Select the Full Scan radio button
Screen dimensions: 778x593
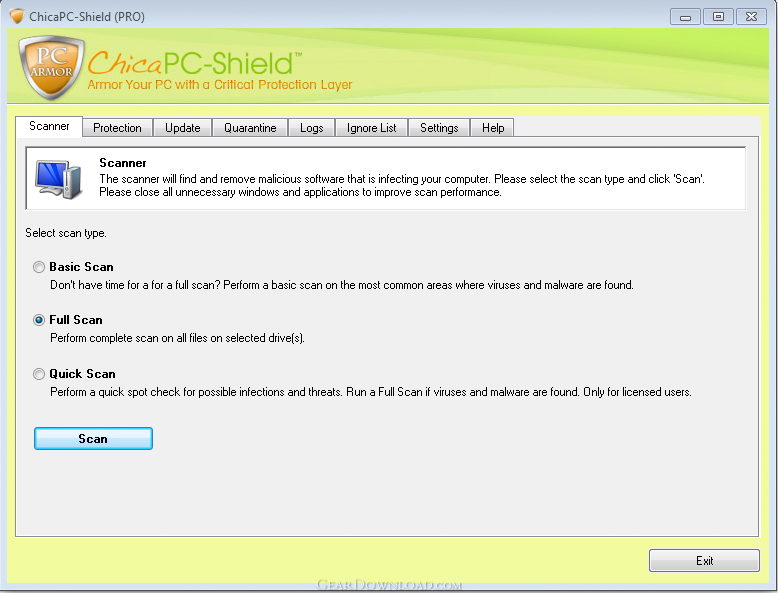[39, 320]
